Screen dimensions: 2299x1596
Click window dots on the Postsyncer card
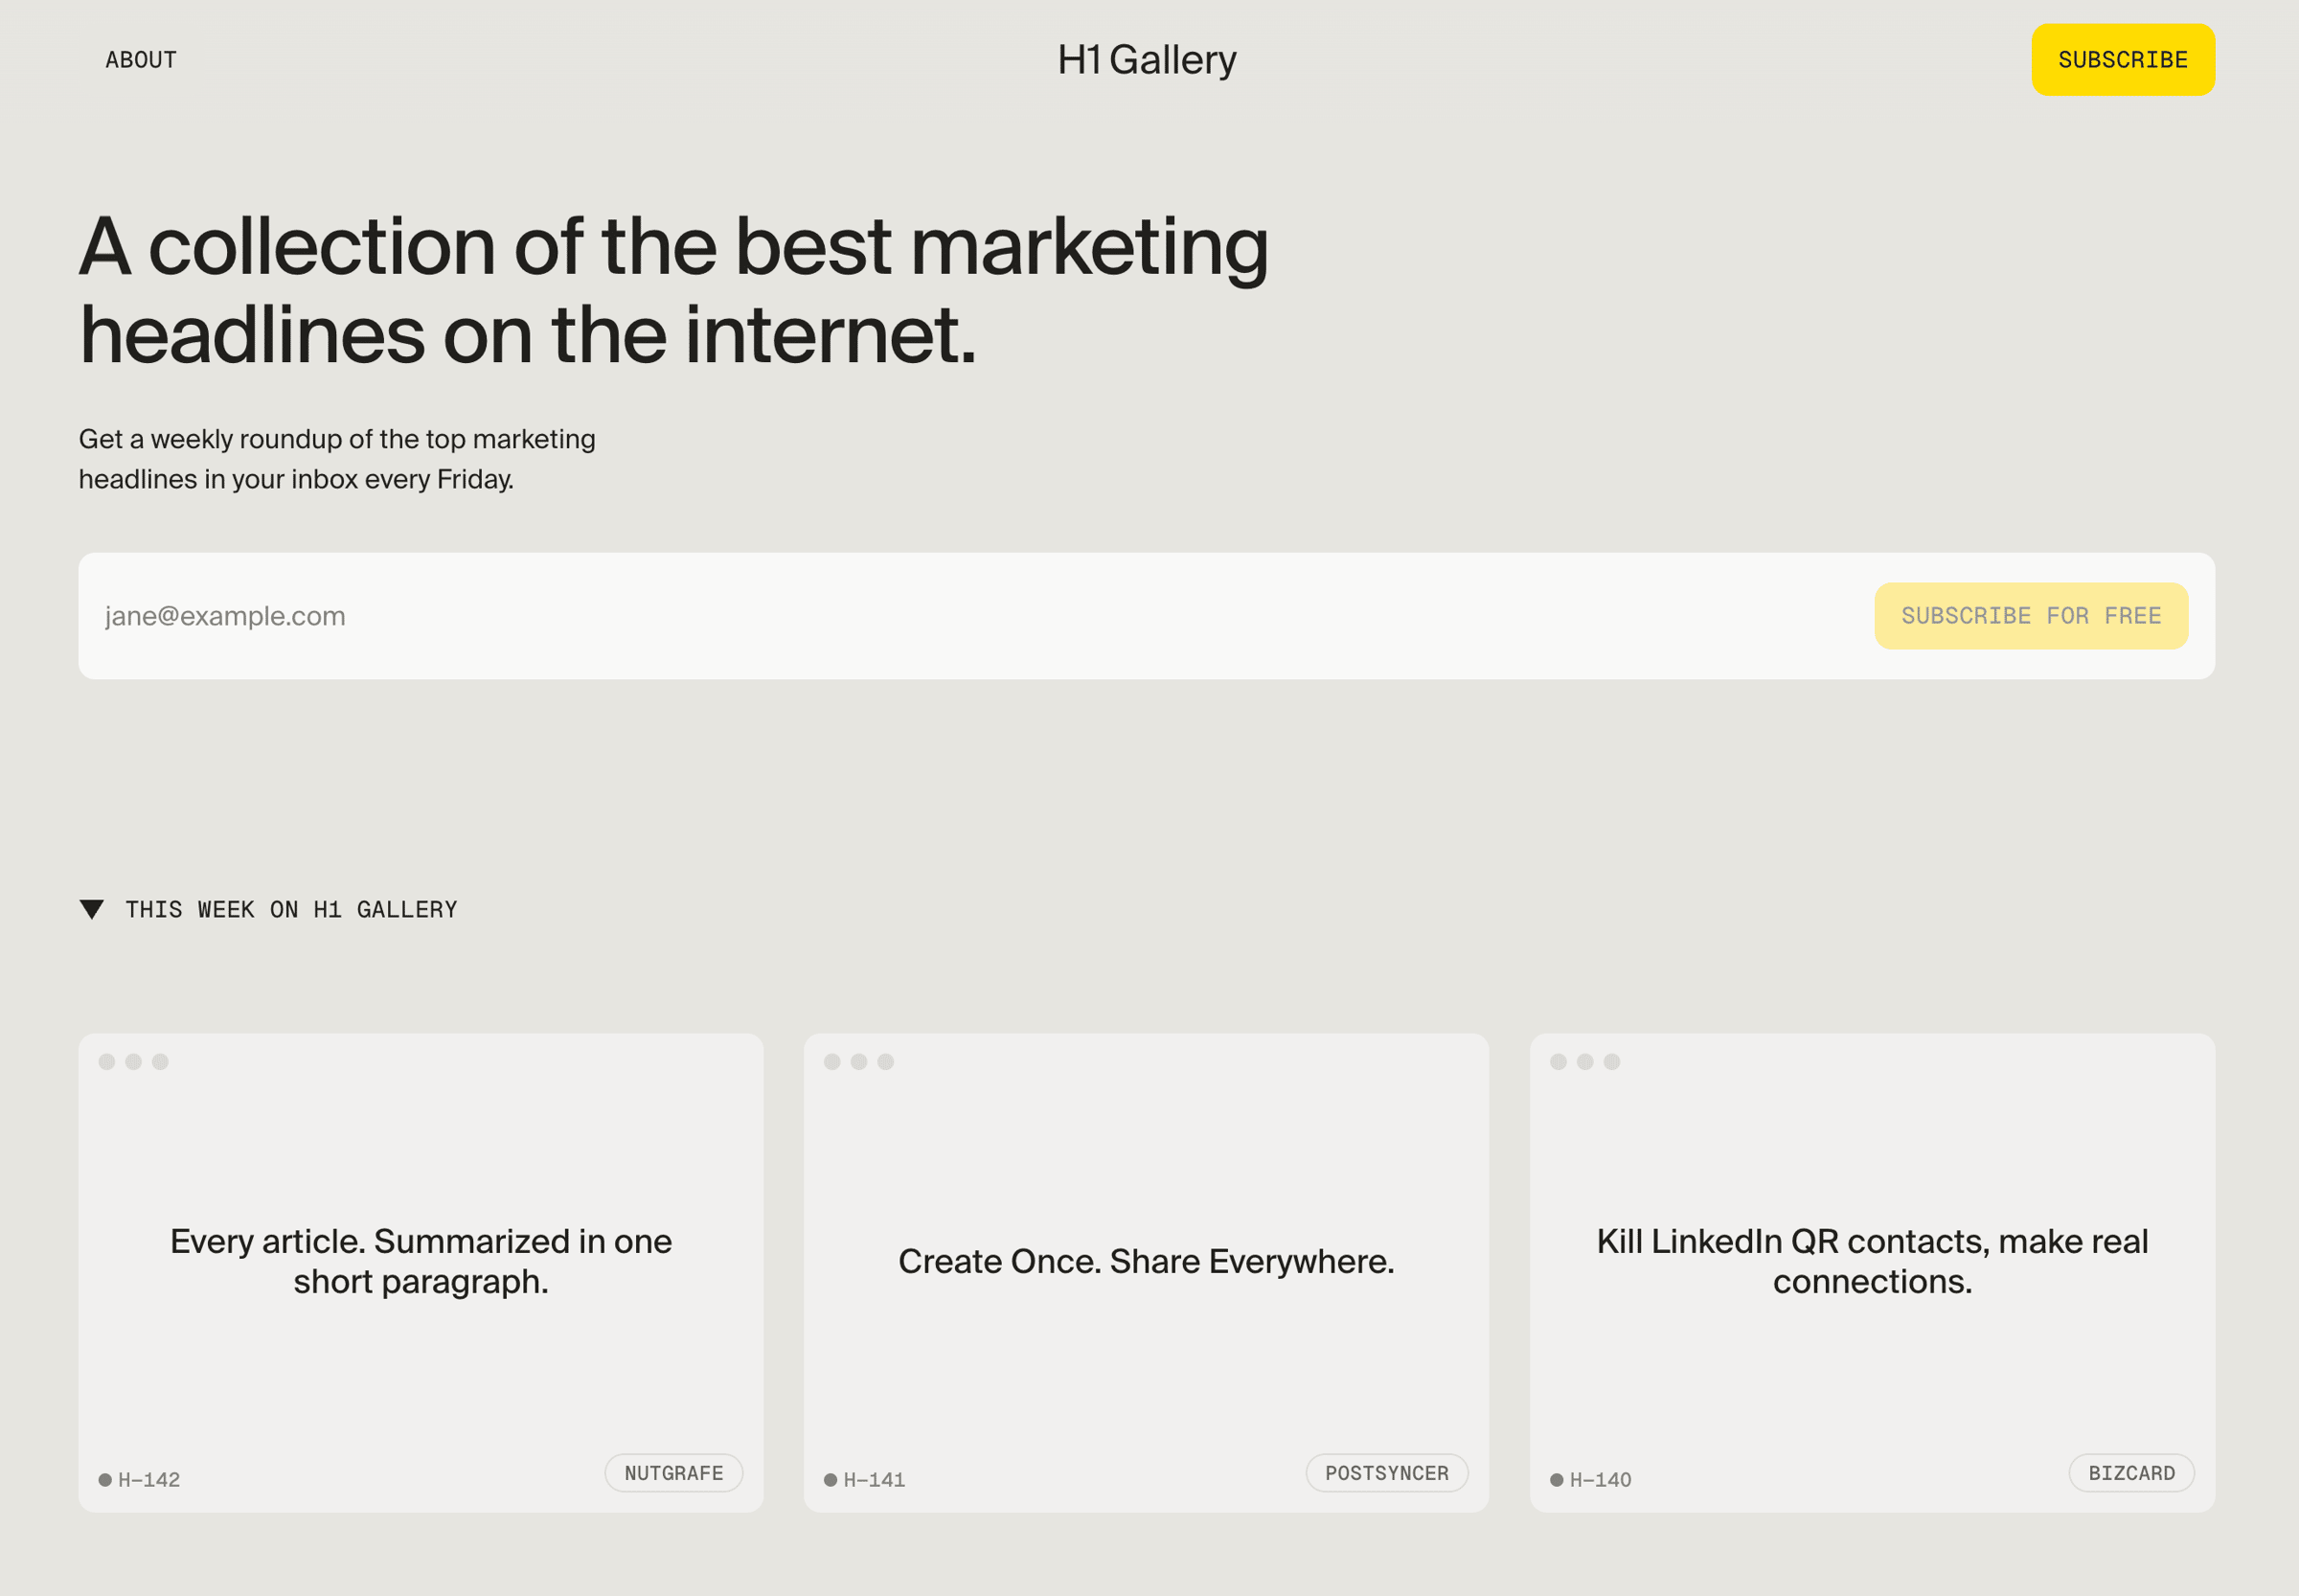[858, 1062]
